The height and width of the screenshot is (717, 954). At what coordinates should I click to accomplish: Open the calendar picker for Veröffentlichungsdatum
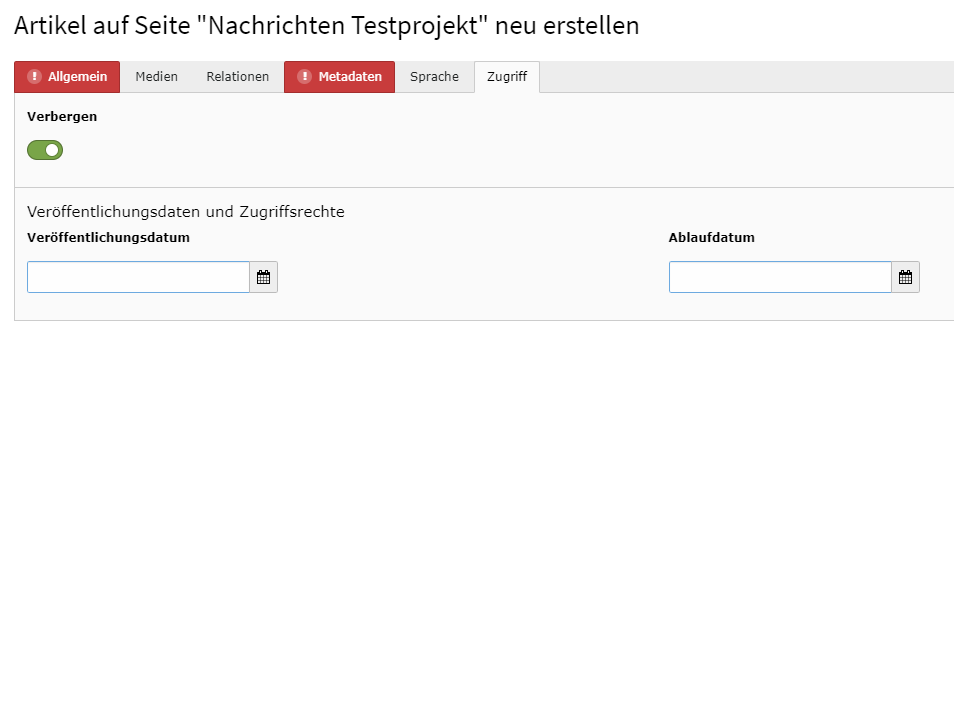[263, 277]
